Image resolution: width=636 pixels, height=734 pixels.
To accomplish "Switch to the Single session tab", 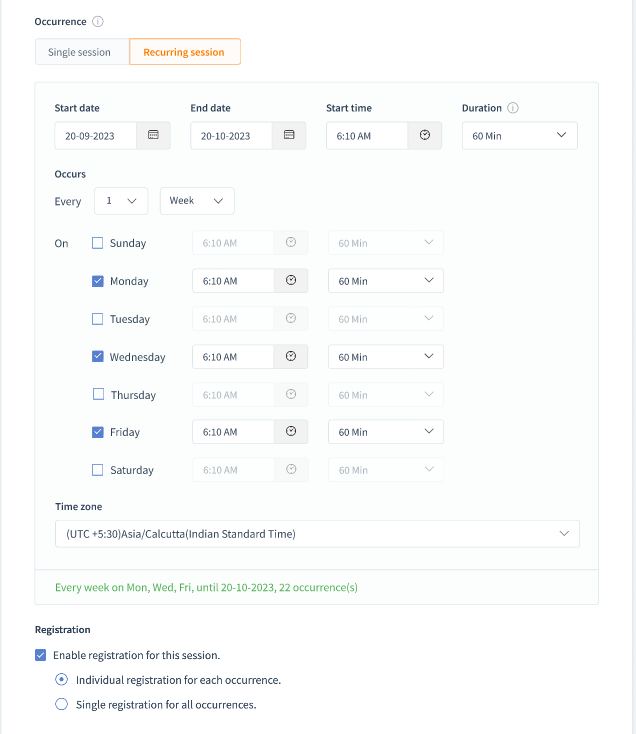I will [80, 52].
